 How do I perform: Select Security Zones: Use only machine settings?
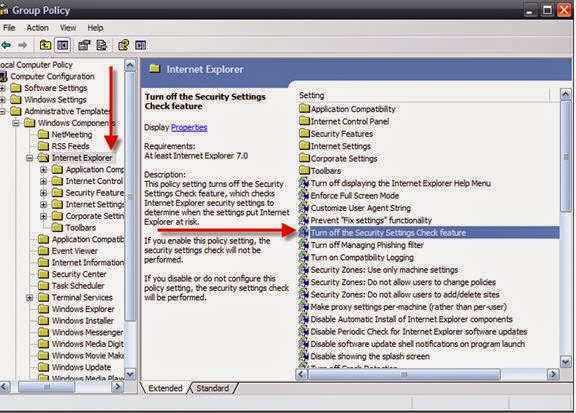point(384,270)
